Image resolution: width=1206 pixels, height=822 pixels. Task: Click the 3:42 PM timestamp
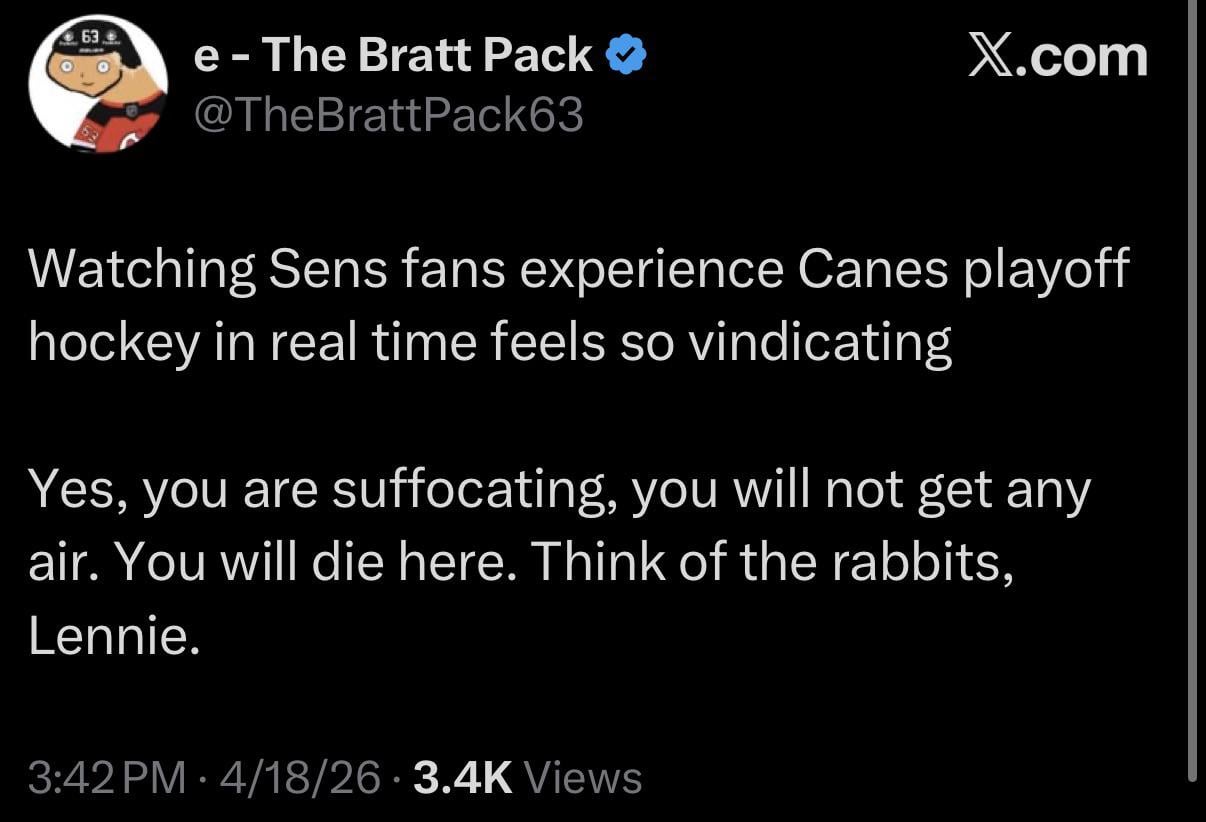tap(107, 776)
